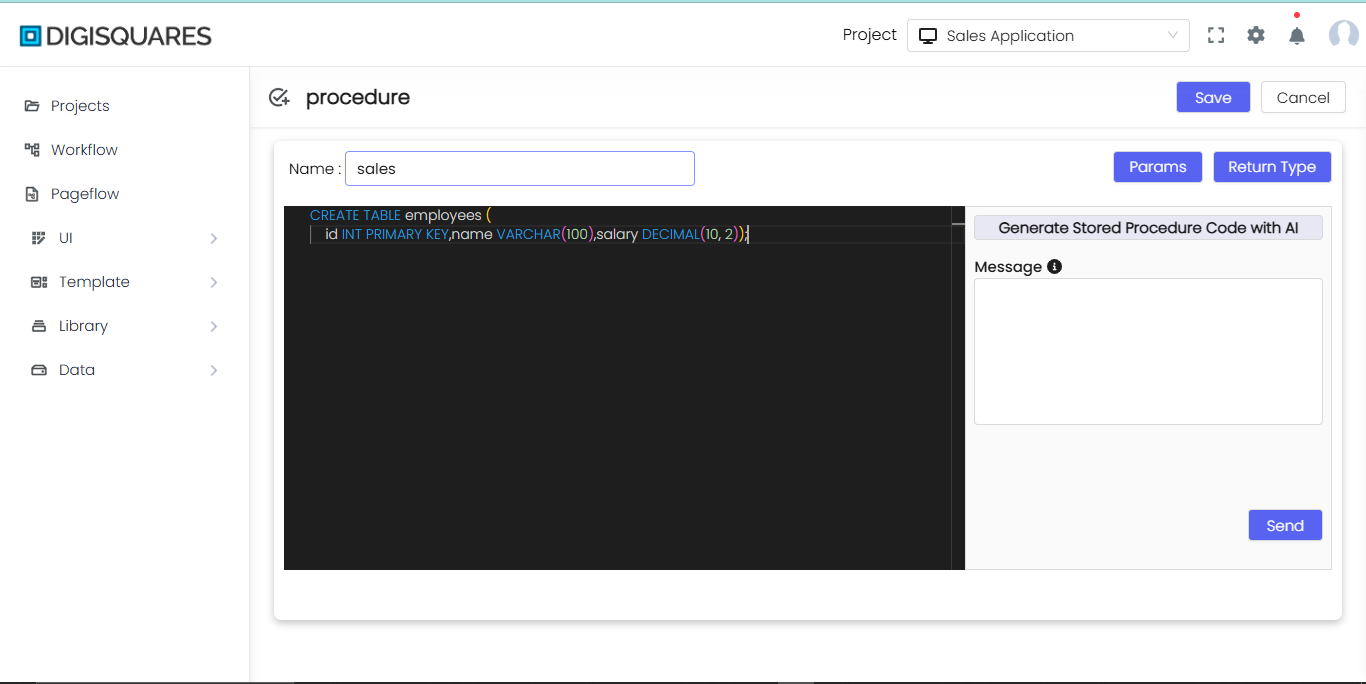This screenshot has width=1366, height=684.
Task: Expand the Data menu chevron
Action: [x=214, y=370]
